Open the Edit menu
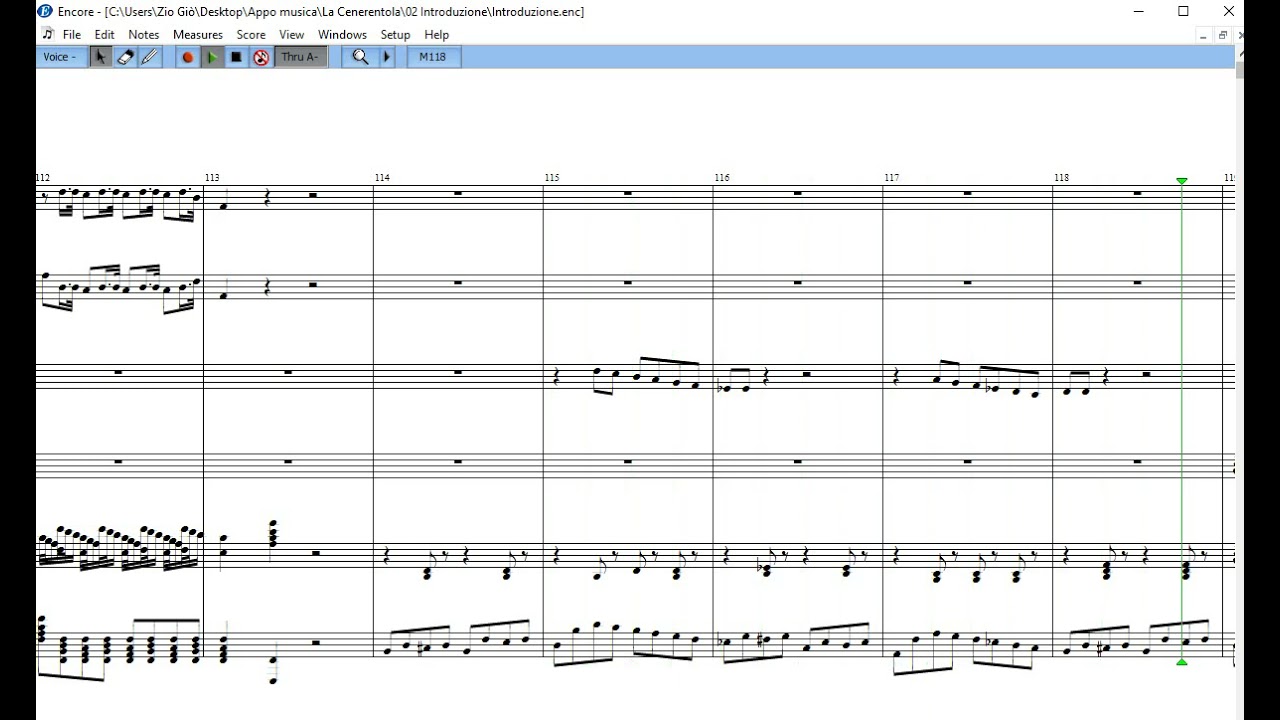This screenshot has height=720, width=1280. pyautogui.click(x=104, y=34)
